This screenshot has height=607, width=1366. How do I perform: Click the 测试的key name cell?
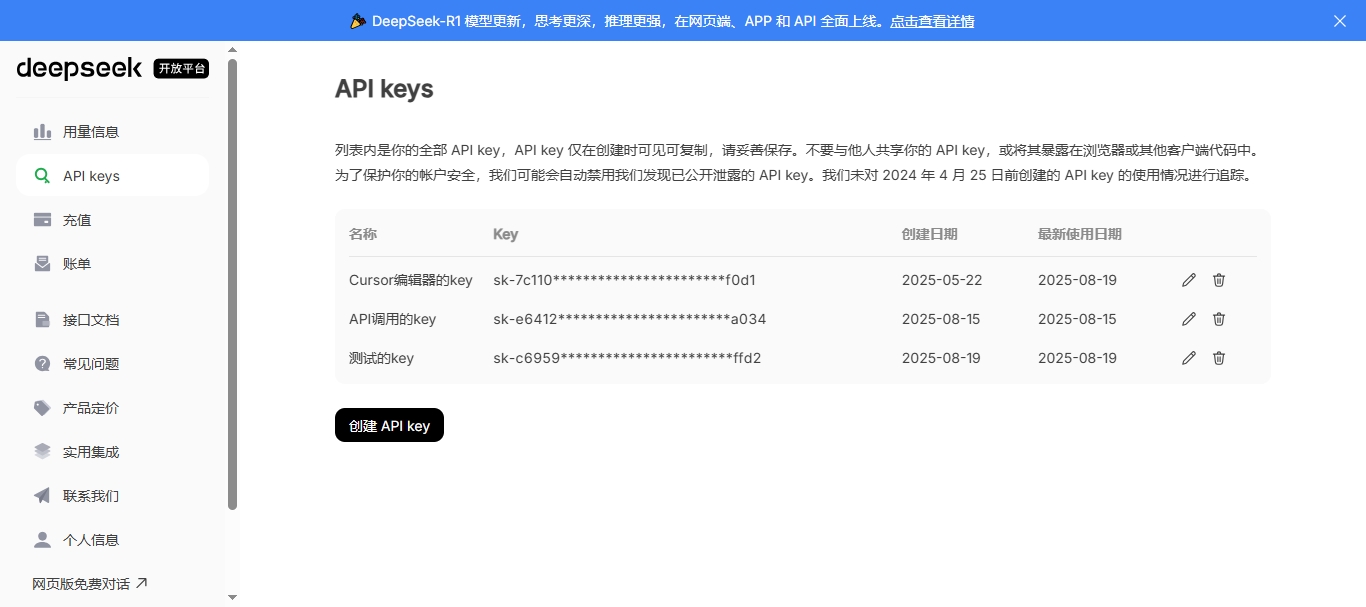[381, 358]
